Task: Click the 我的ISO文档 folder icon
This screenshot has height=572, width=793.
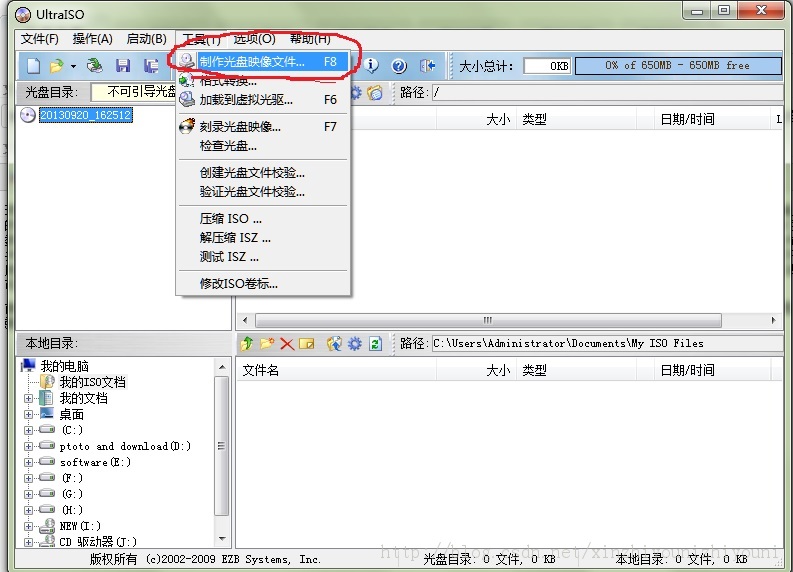Action: coord(47,381)
